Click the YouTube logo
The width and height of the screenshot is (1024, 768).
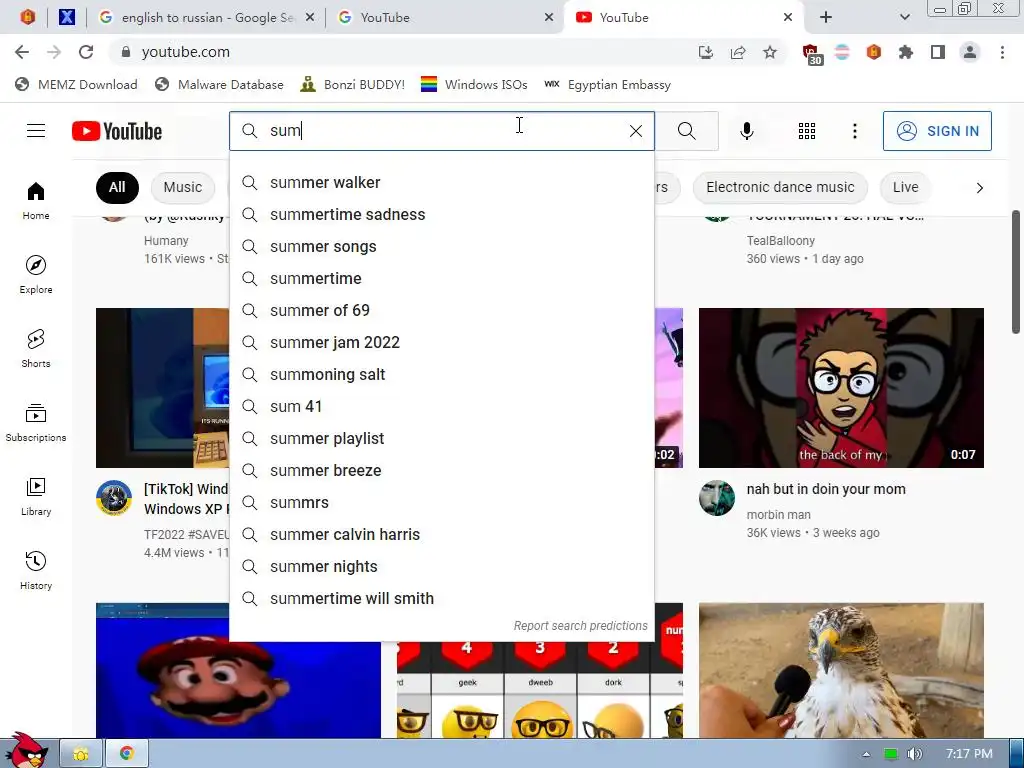(x=117, y=131)
